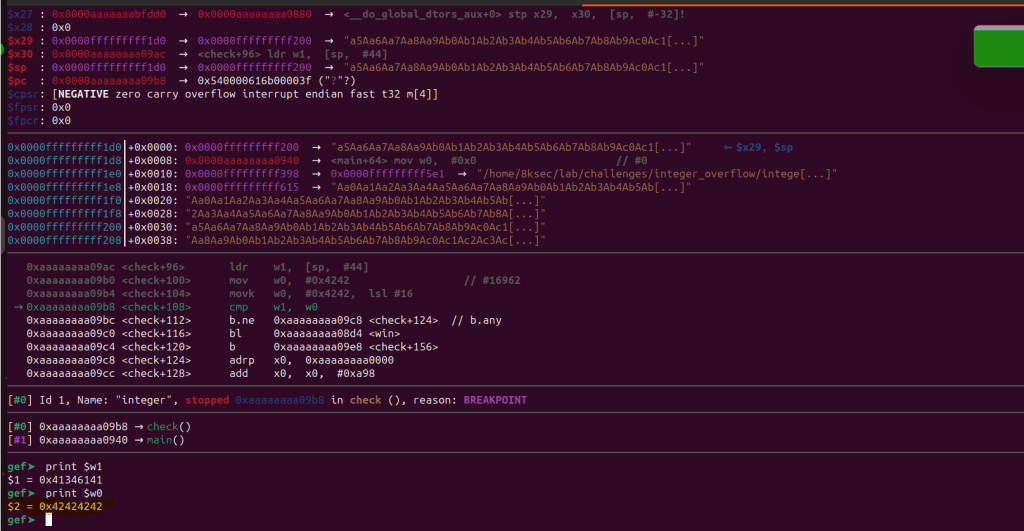Click the $pc register label

[18, 81]
